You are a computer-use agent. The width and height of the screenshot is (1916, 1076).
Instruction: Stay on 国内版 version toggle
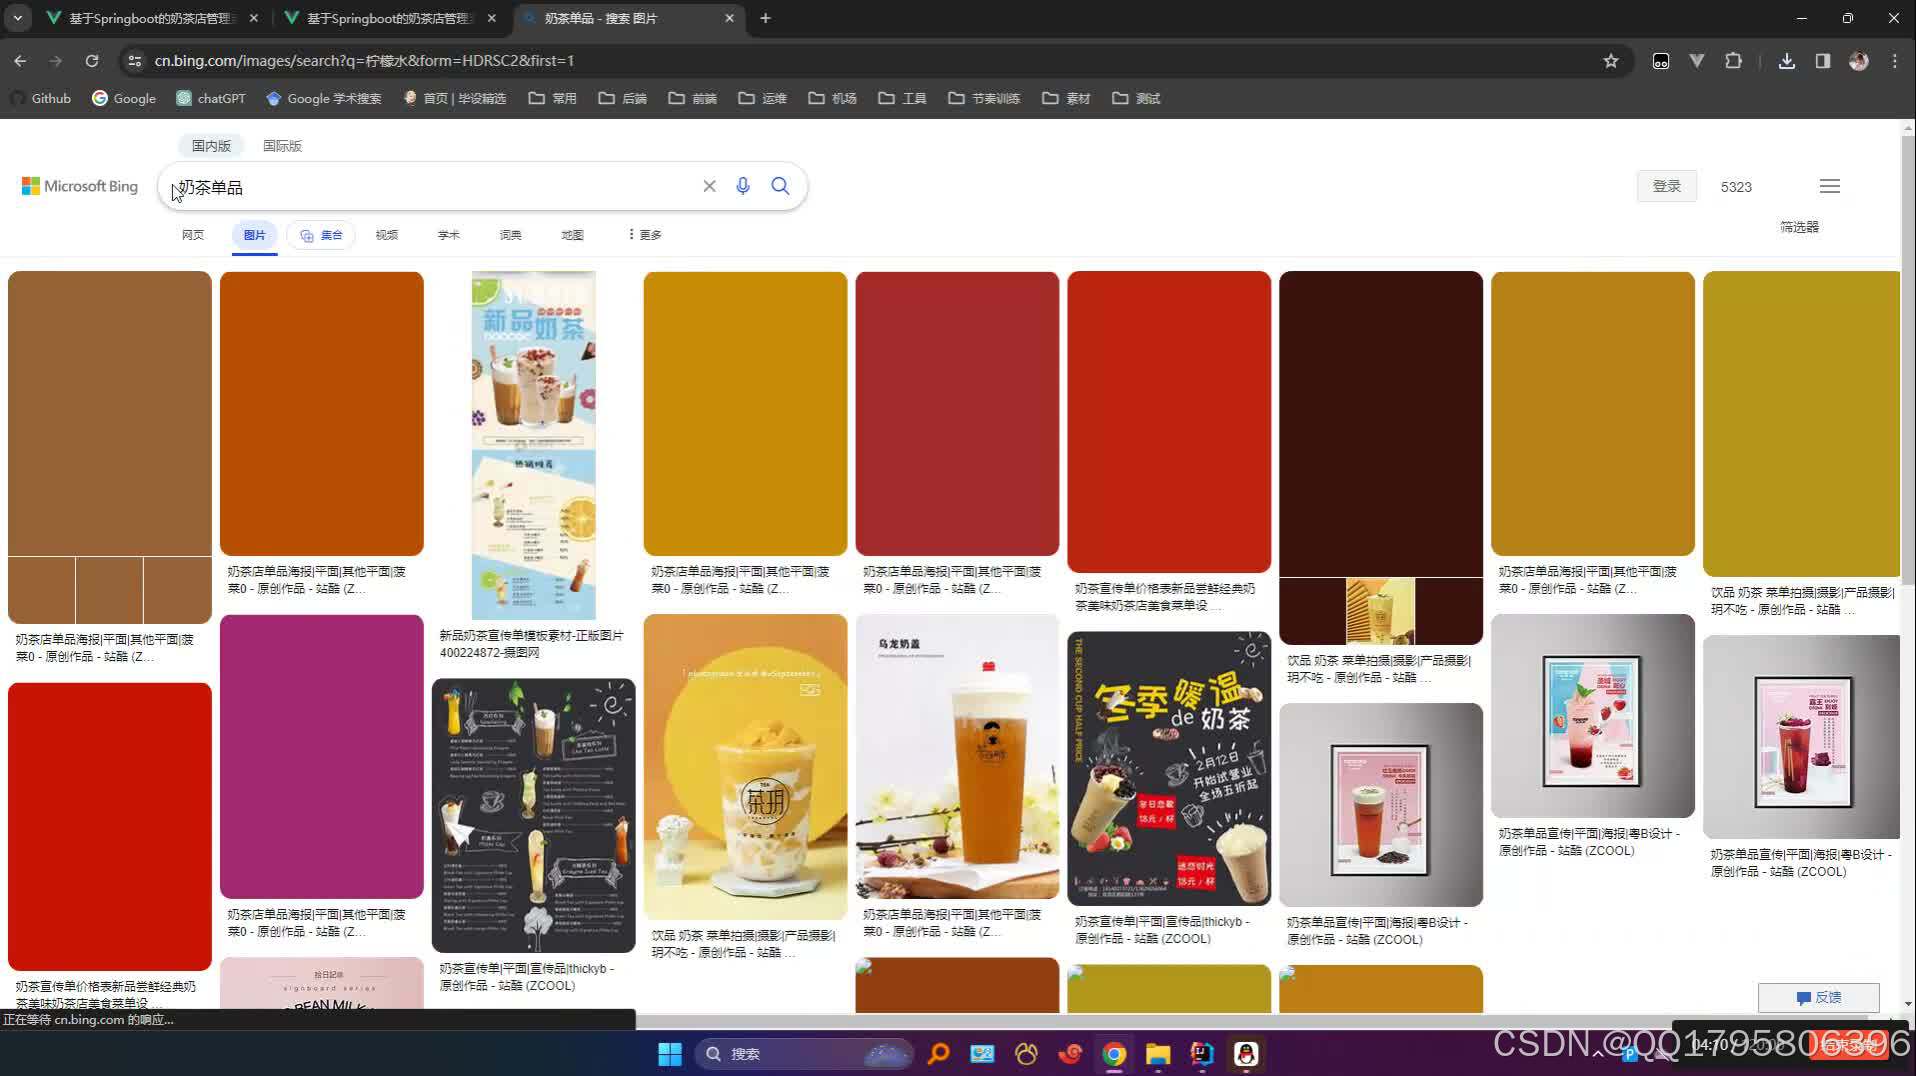tap(211, 145)
